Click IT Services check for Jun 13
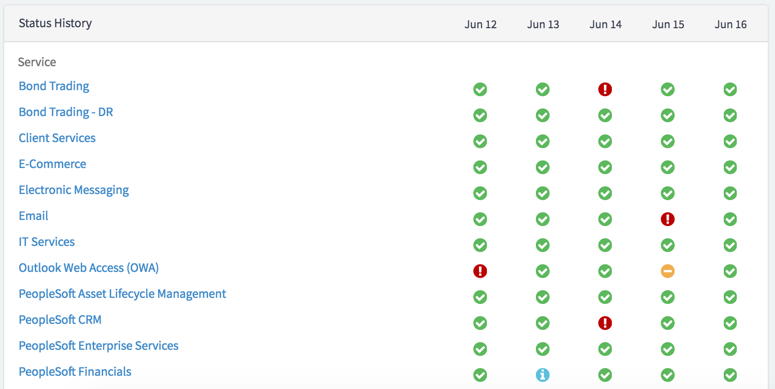 point(543,245)
